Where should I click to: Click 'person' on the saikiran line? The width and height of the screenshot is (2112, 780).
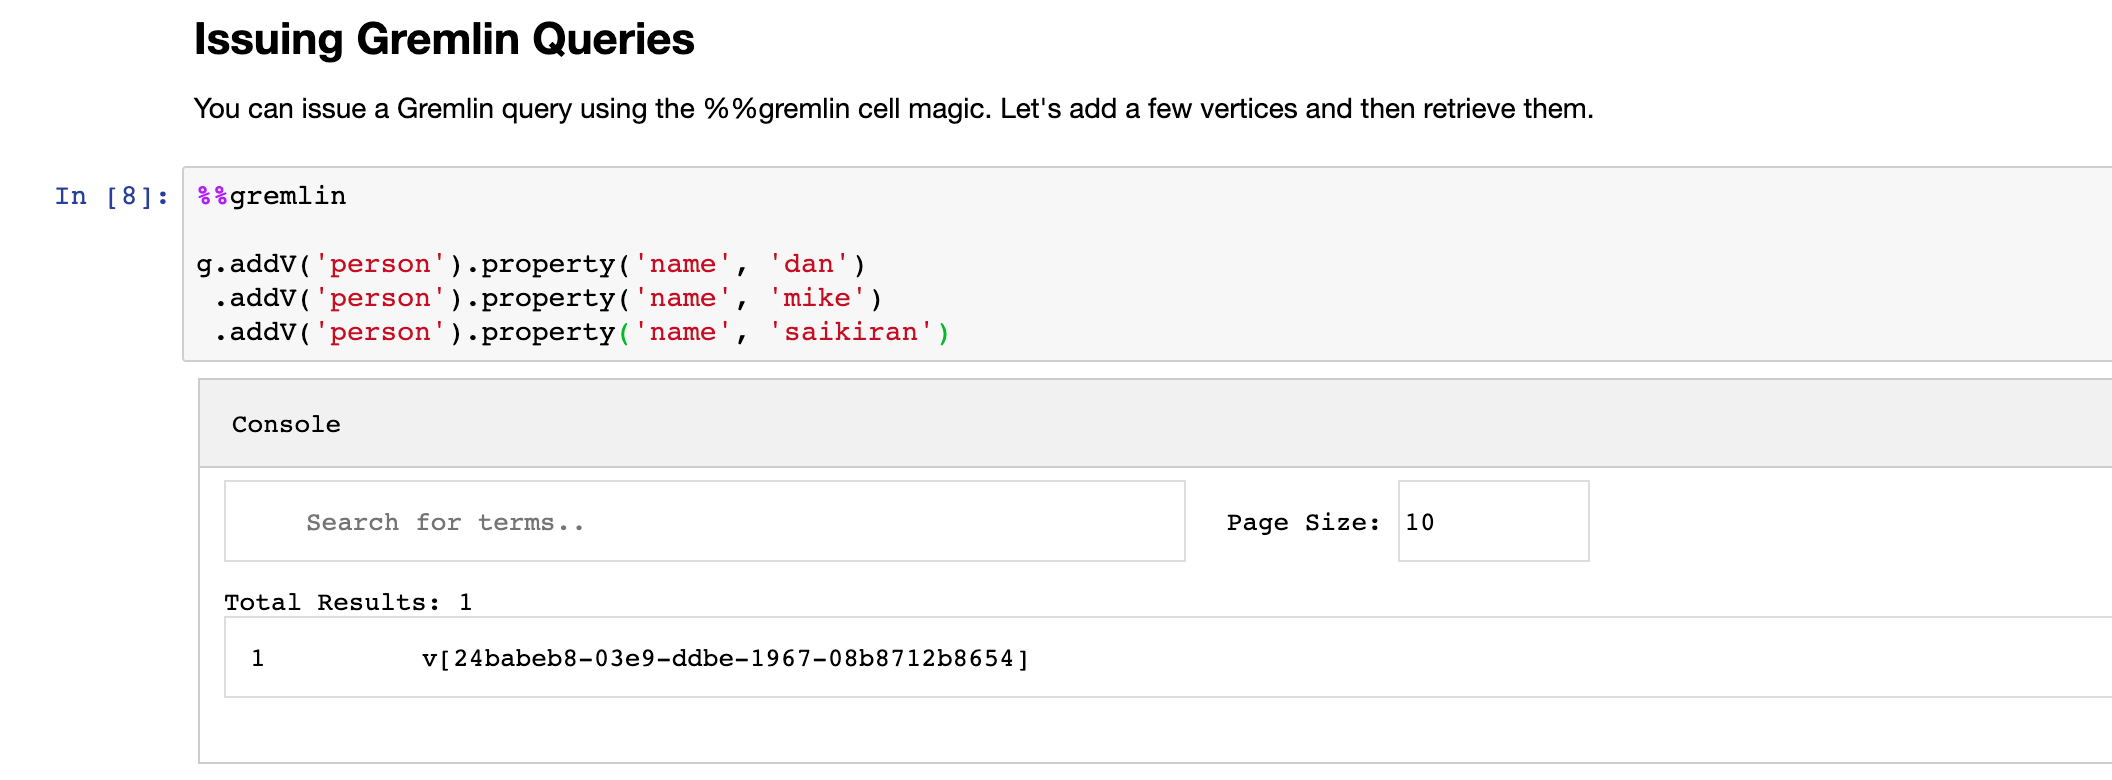(x=380, y=332)
